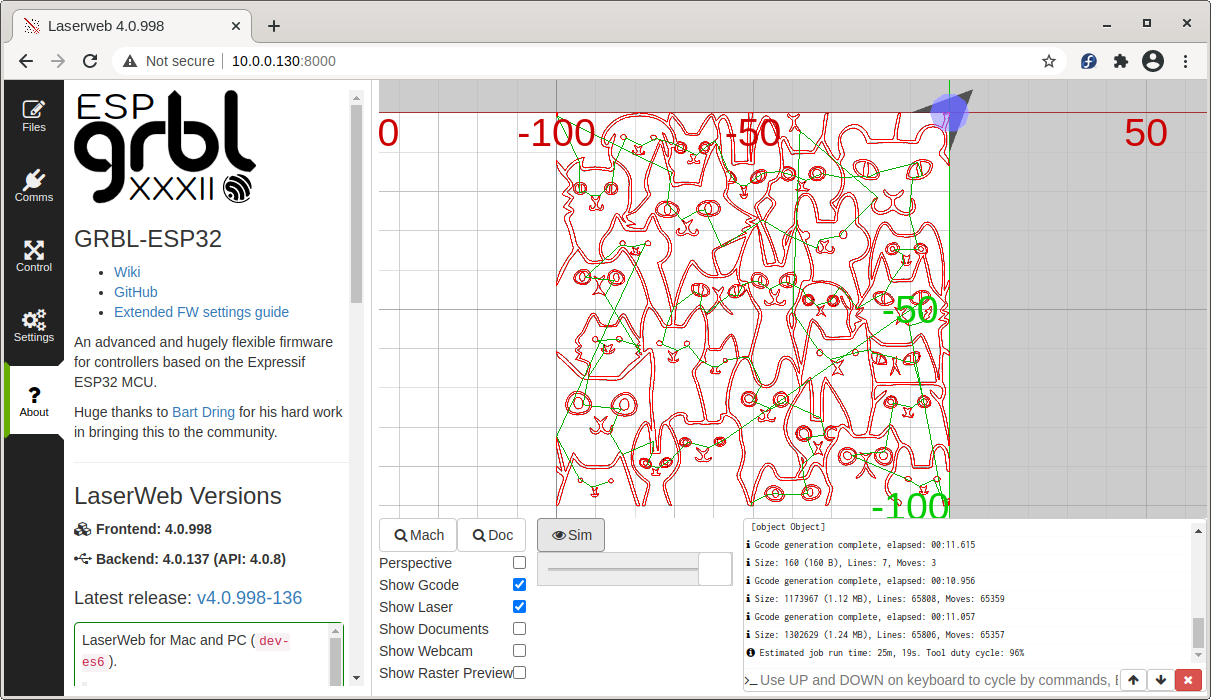Close the Laserweb 4.0.998 tab

[x=236, y=26]
